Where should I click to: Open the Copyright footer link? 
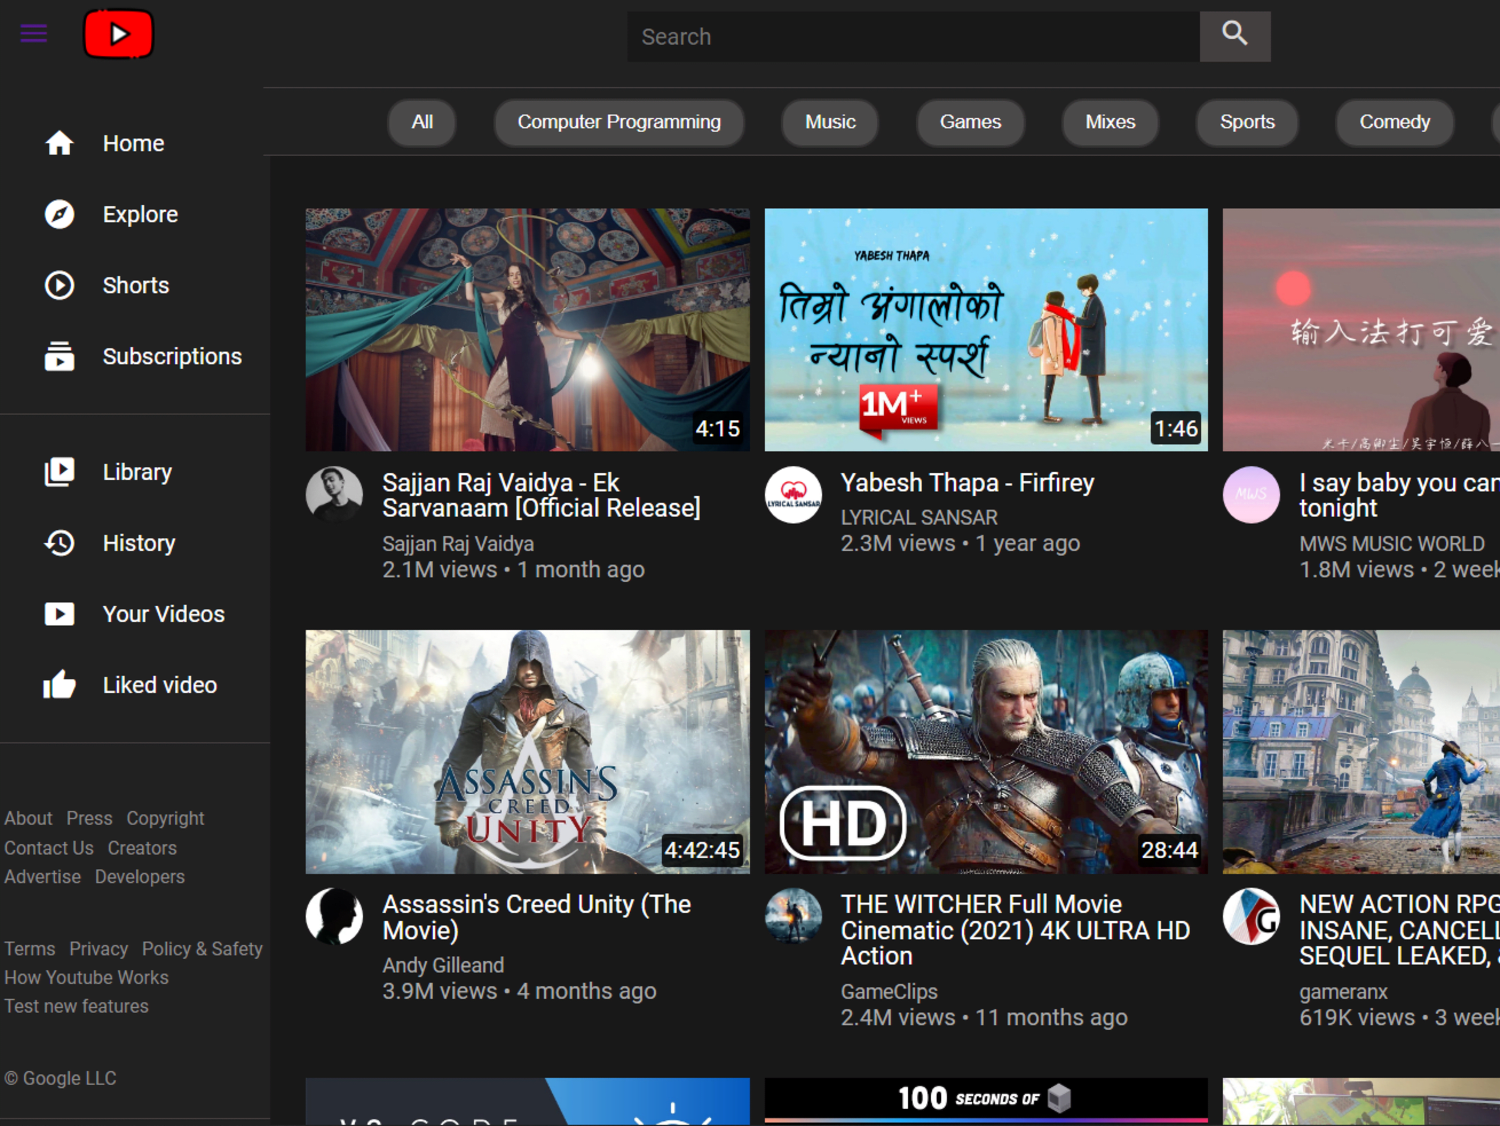(x=165, y=818)
